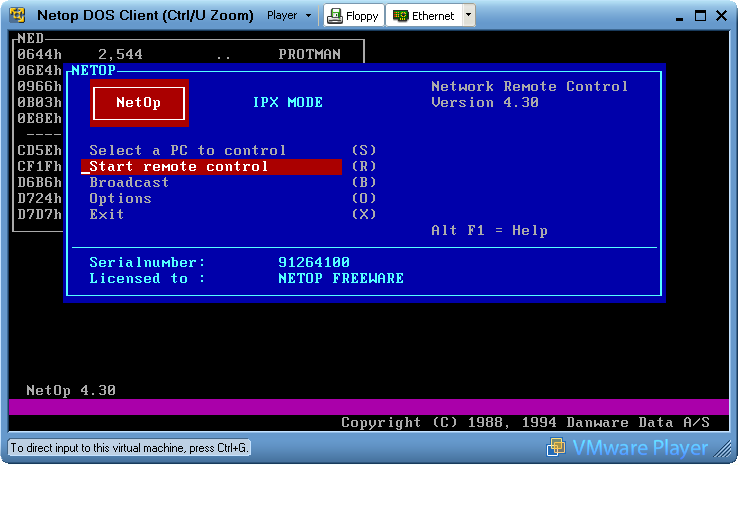Expand the arrow next to Ethernet
The image size is (738, 512).
point(468,15)
